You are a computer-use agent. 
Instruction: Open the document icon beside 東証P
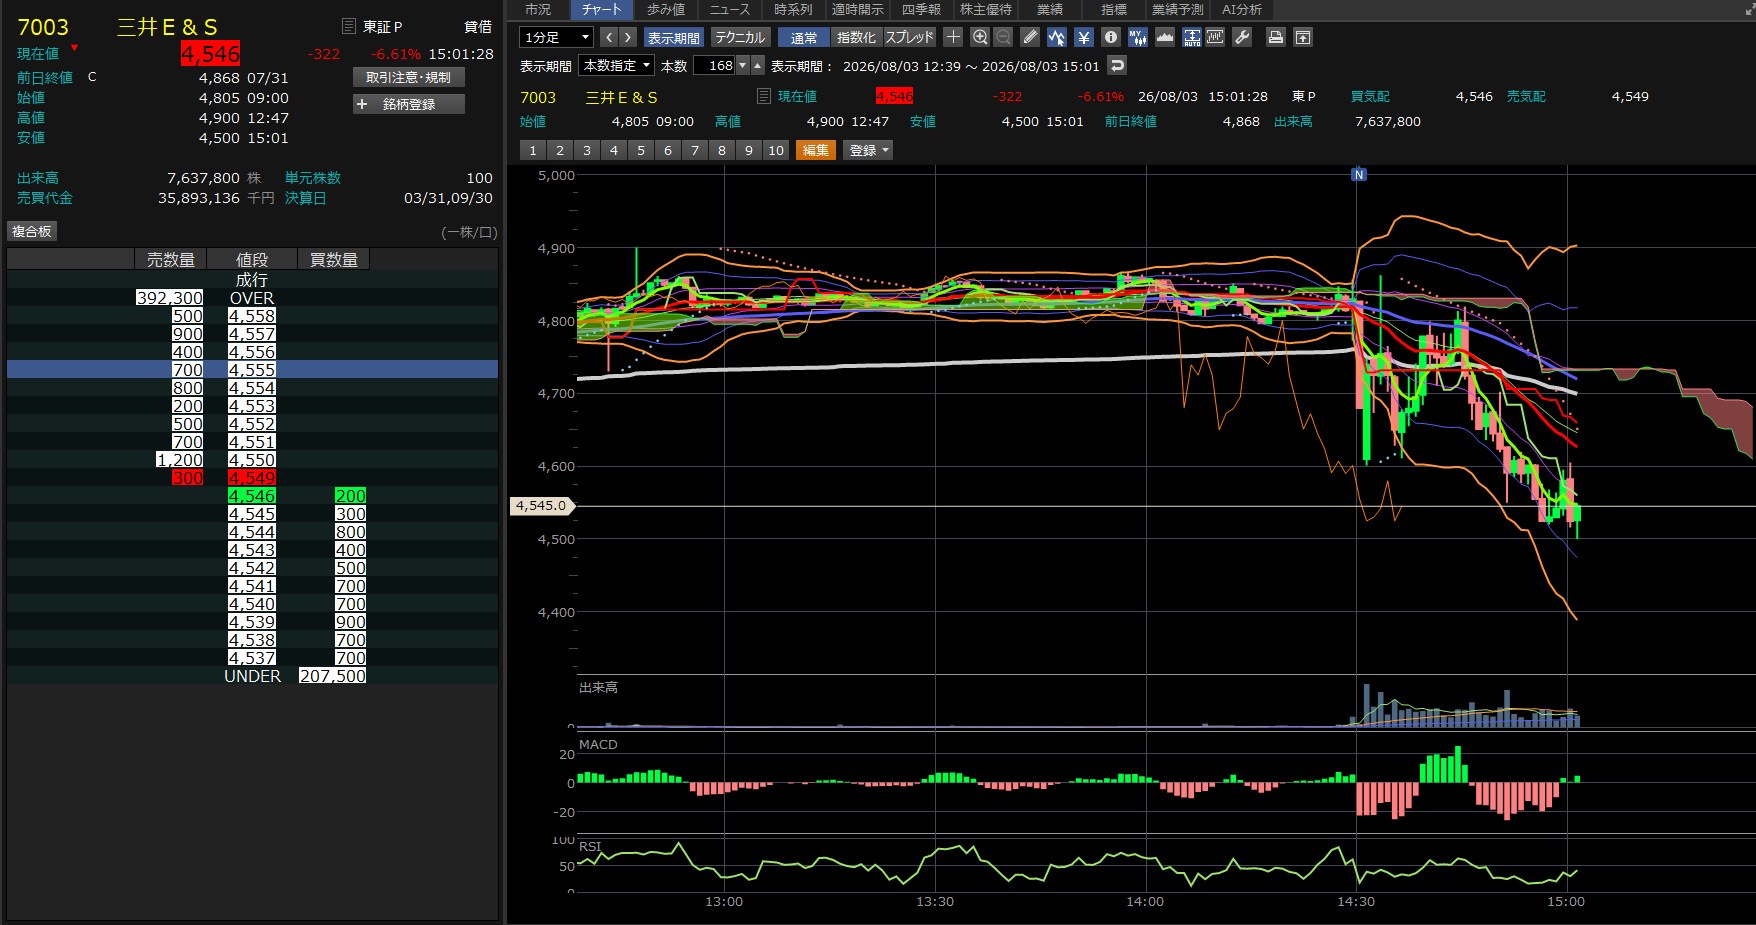point(348,27)
